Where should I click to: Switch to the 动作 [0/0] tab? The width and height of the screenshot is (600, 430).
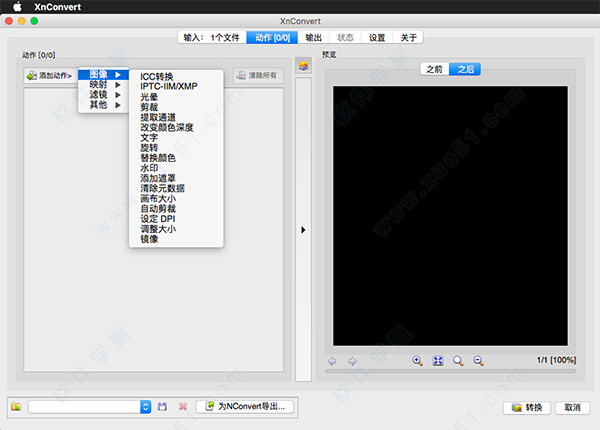click(272, 37)
